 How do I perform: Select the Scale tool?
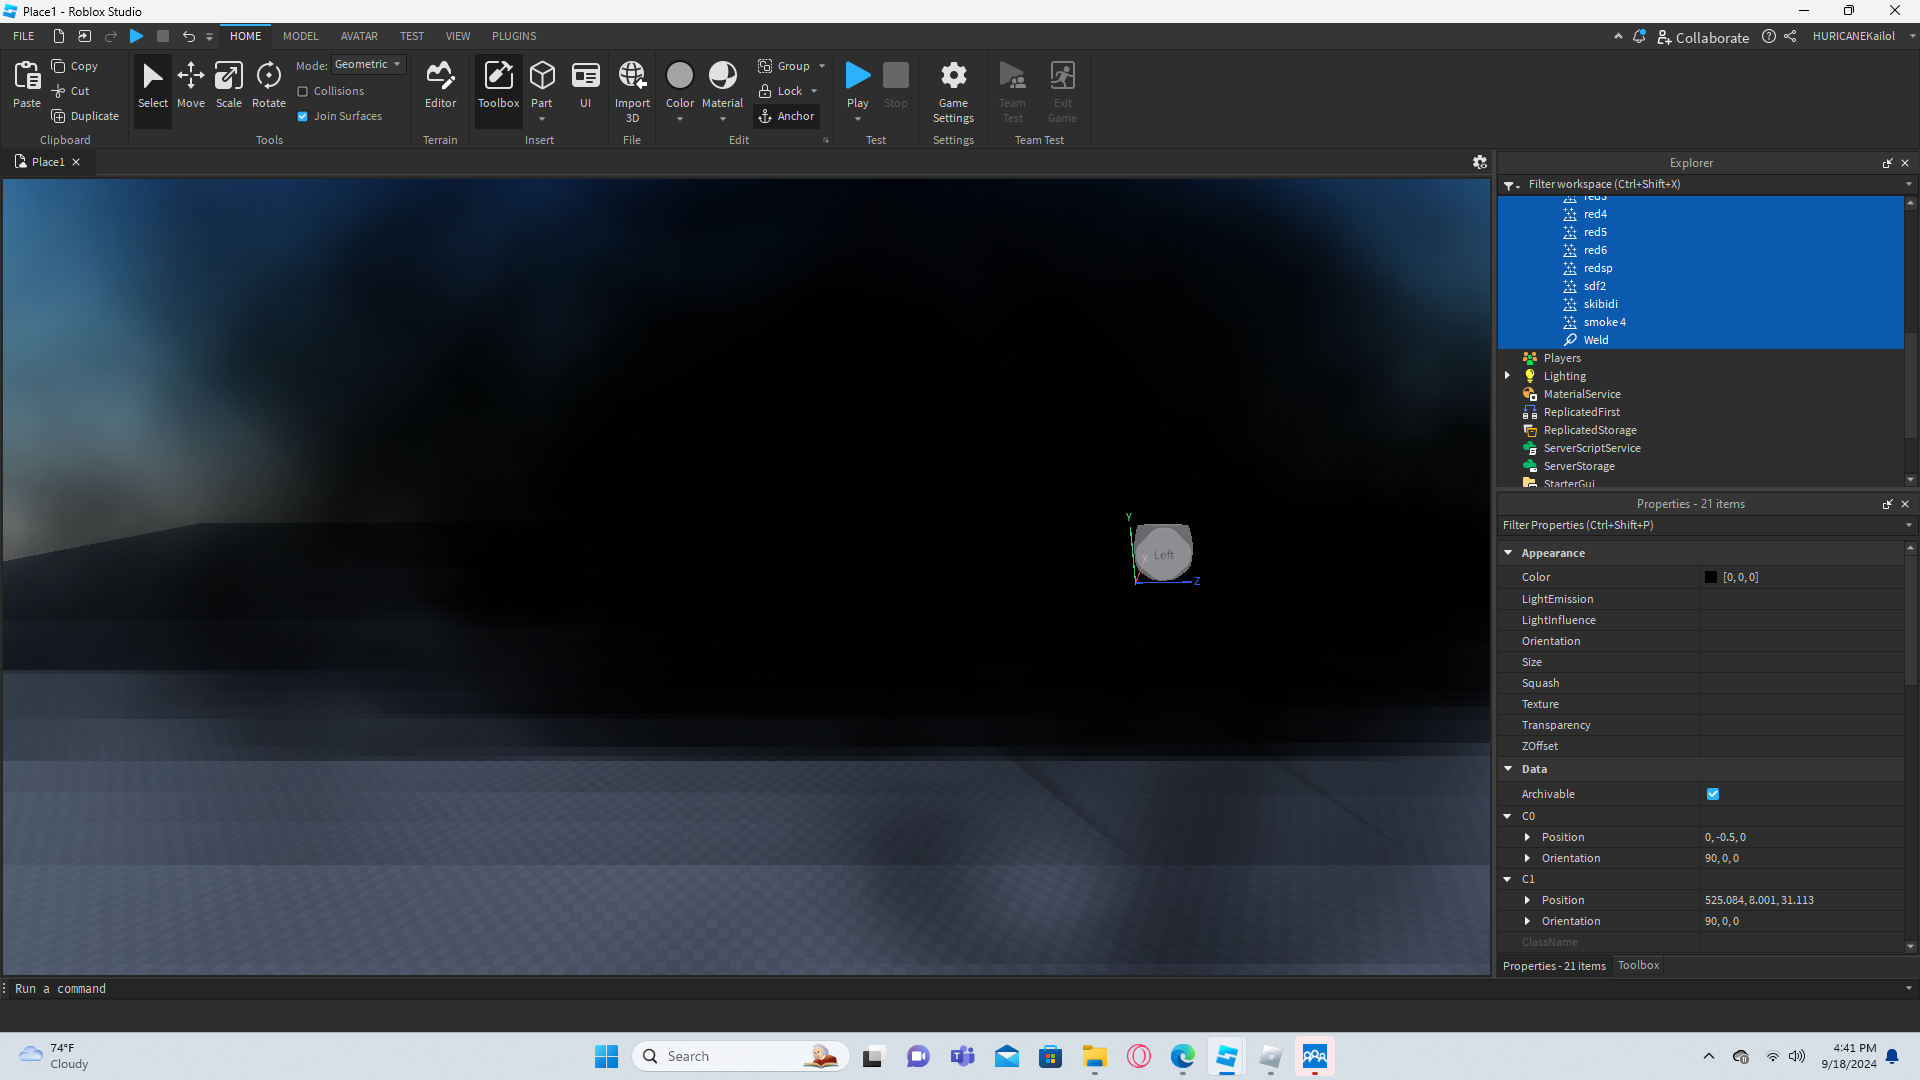point(228,85)
